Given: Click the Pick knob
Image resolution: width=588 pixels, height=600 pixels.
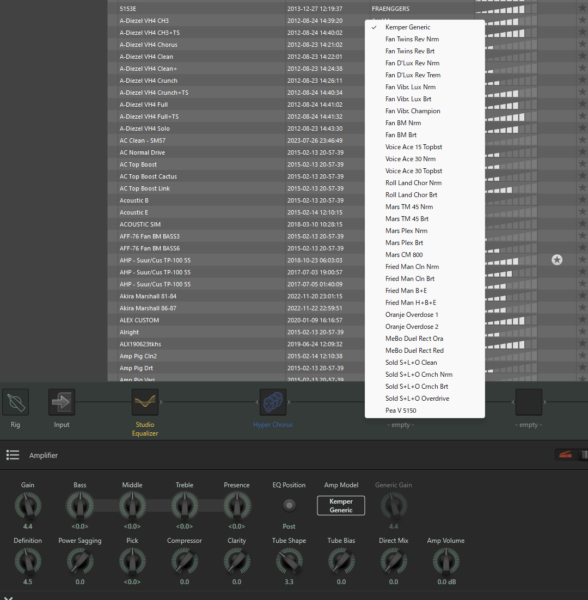Looking at the screenshot, I should (x=132, y=561).
